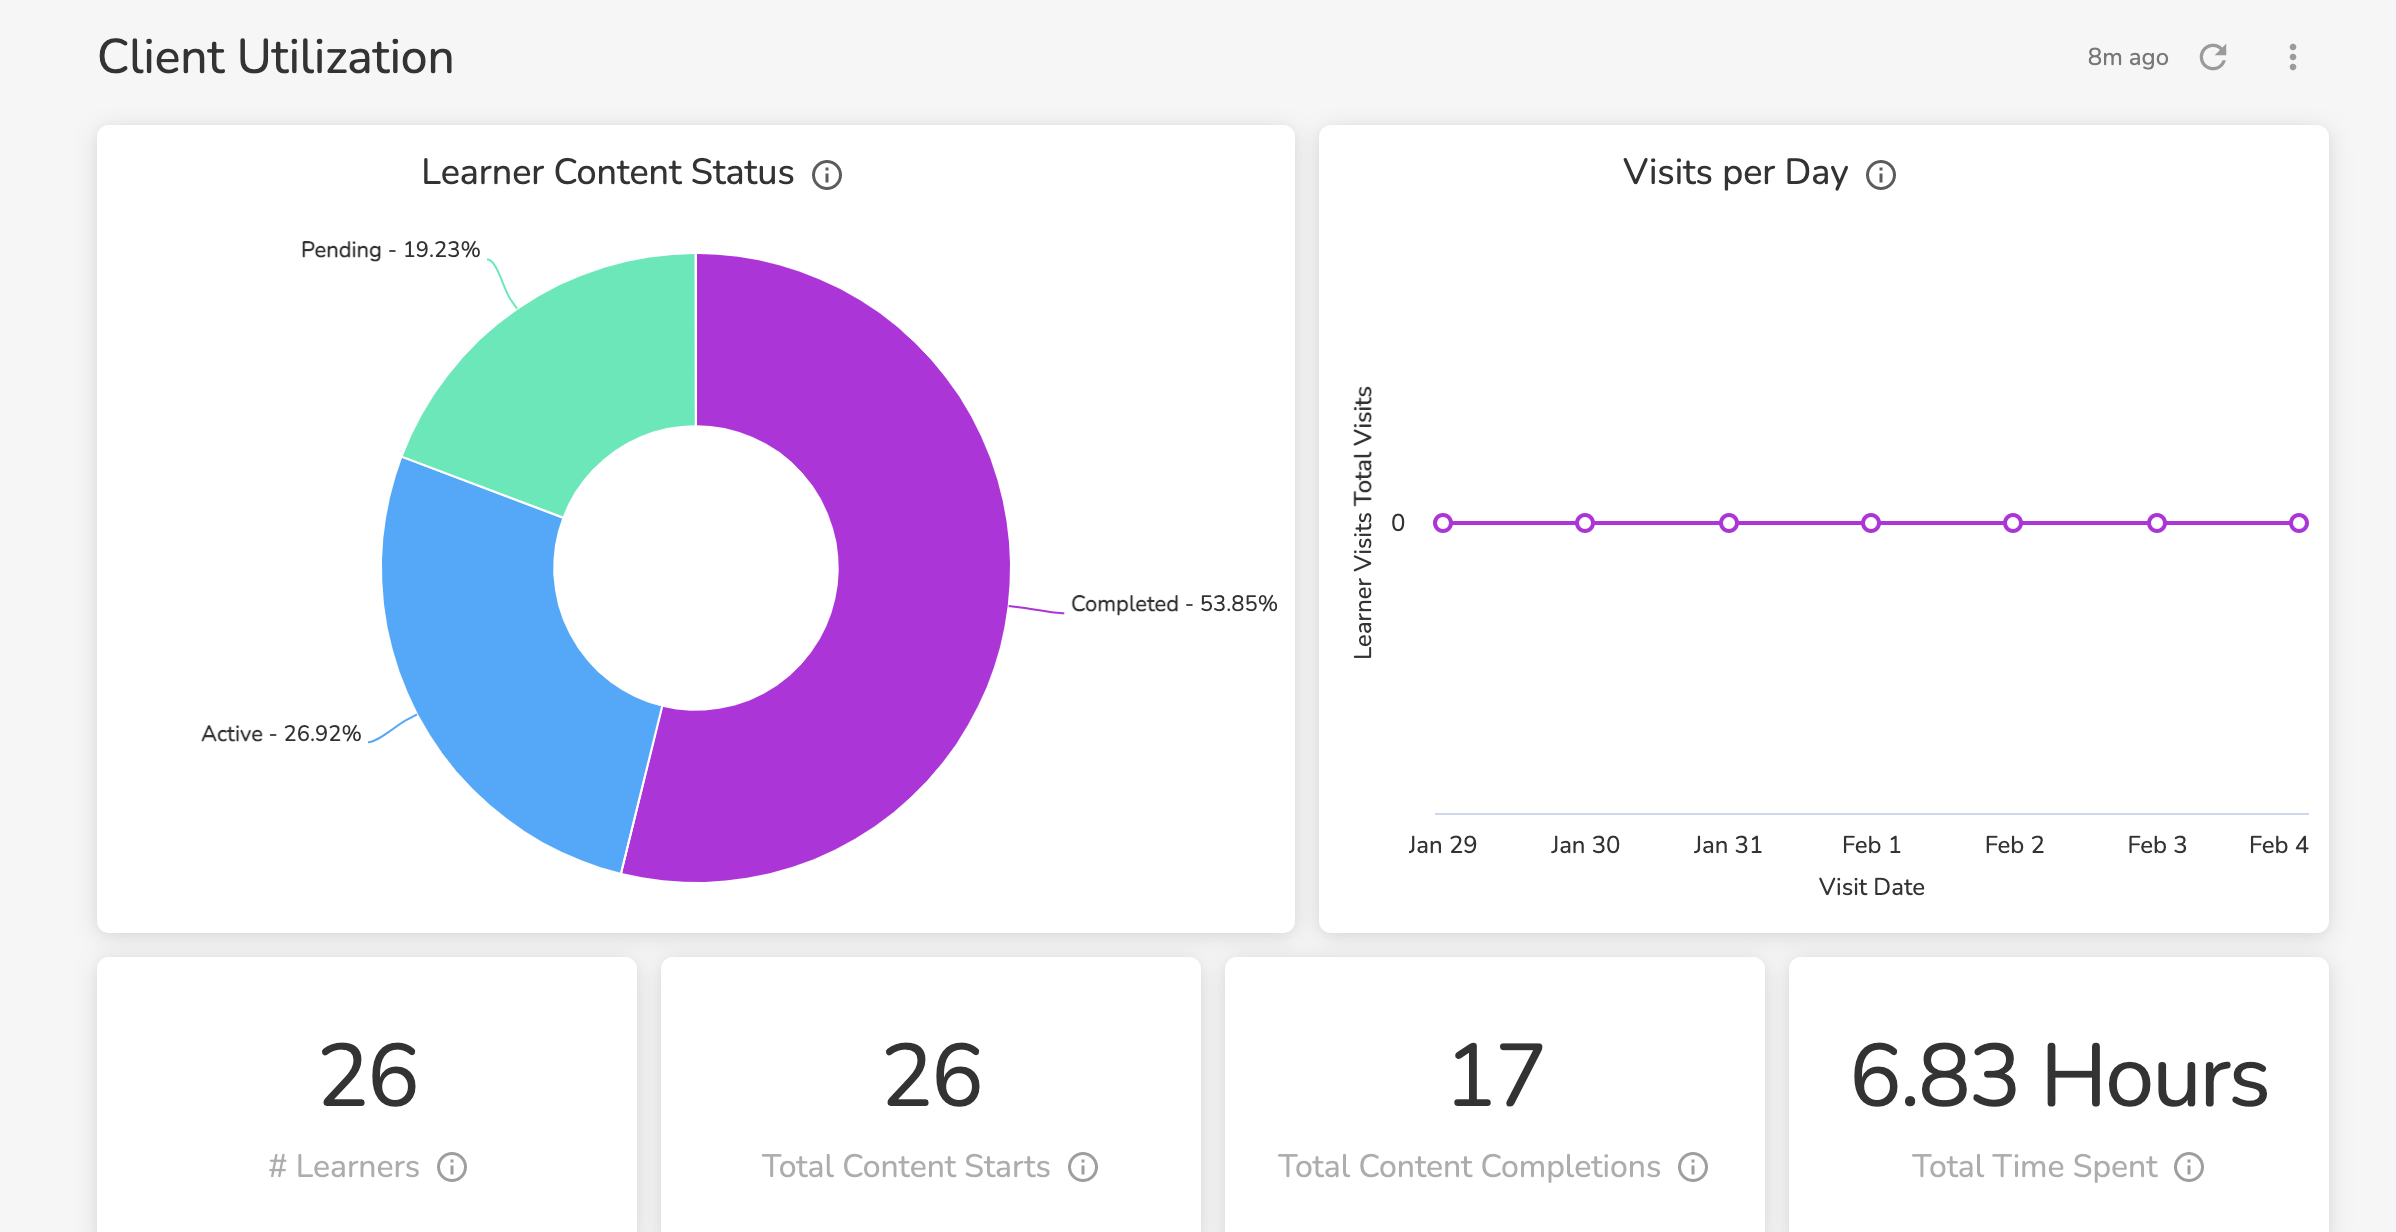
Task: Click the # Learners info icon
Action: (452, 1167)
